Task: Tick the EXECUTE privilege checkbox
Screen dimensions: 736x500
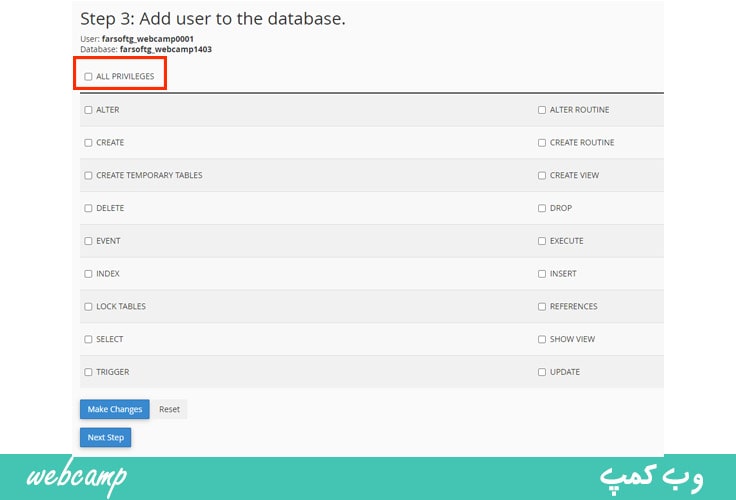Action: [542, 241]
